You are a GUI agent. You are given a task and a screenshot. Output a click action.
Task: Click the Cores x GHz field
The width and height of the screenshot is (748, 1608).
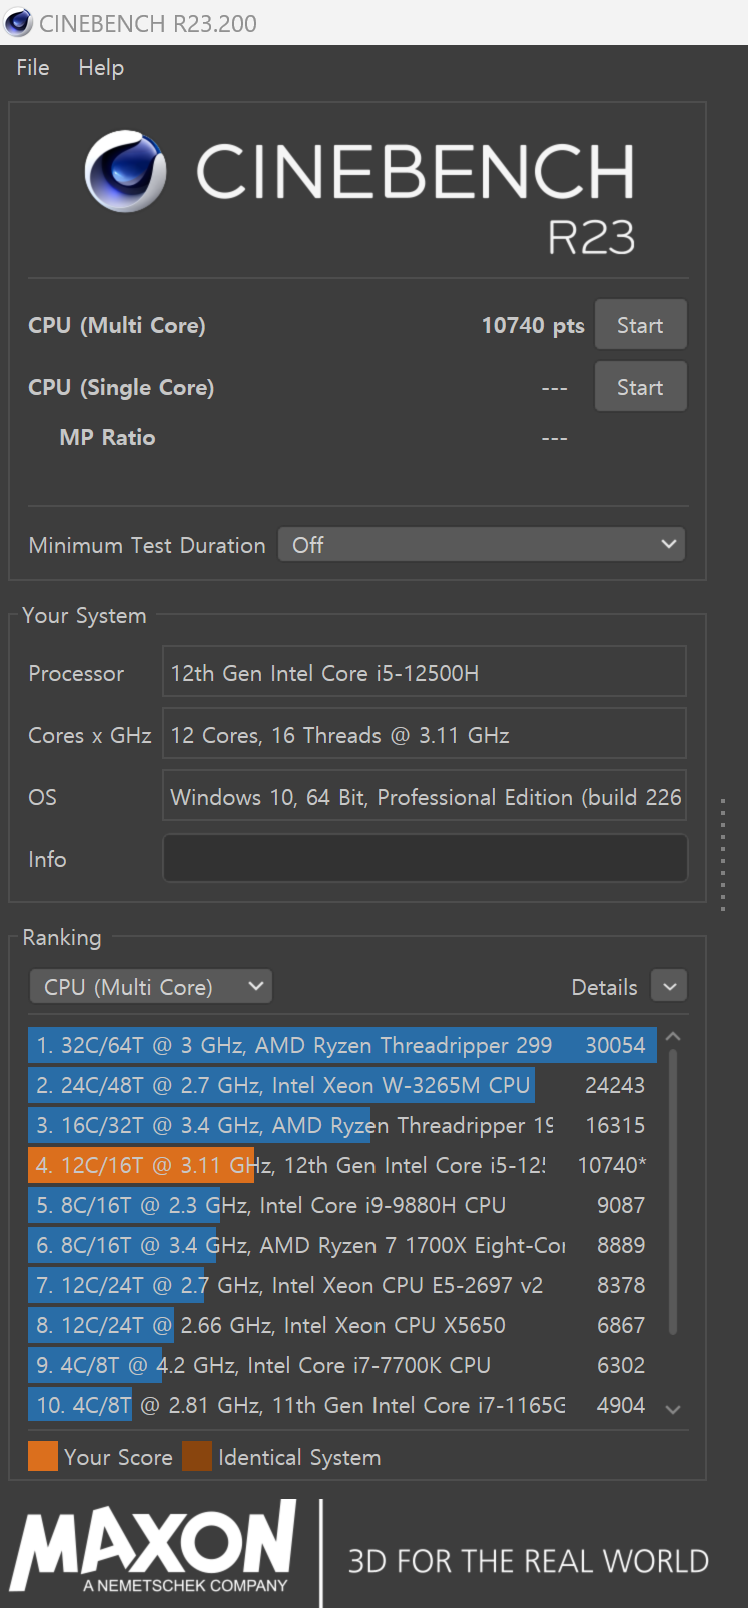pos(424,734)
